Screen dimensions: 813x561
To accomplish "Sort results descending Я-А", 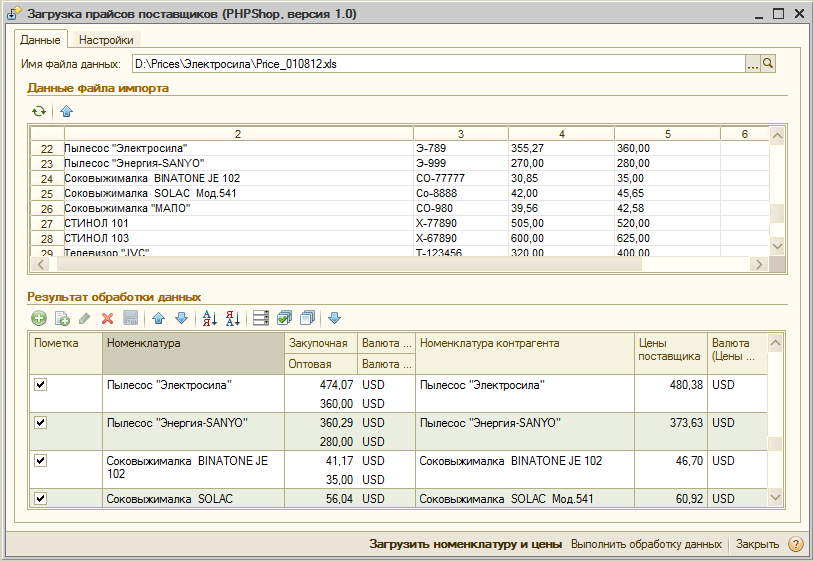I will pos(233,318).
